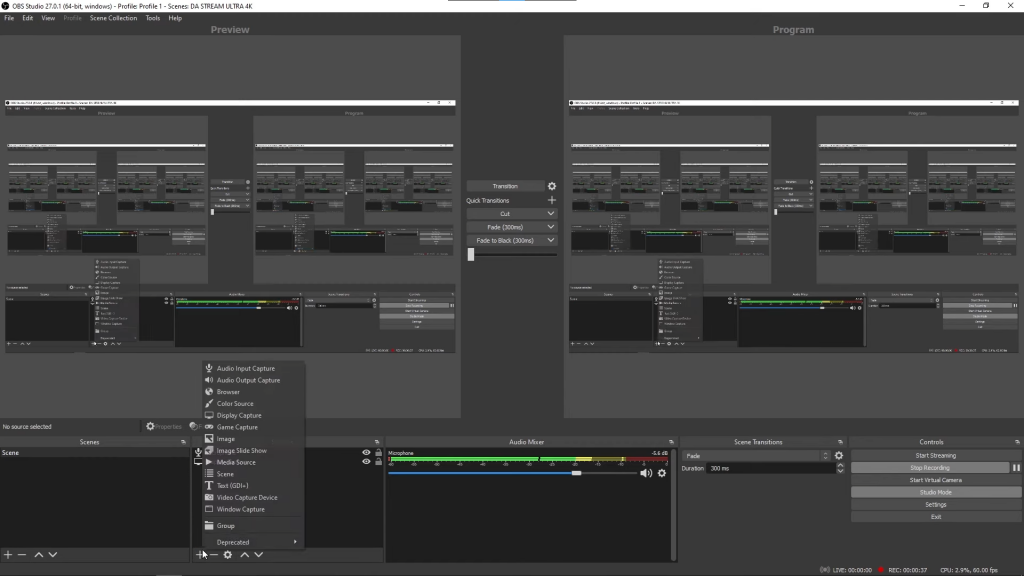Expand the Fade to Black (300ms) dropdown arrow
Image resolution: width=1024 pixels, height=576 pixels.
(551, 241)
